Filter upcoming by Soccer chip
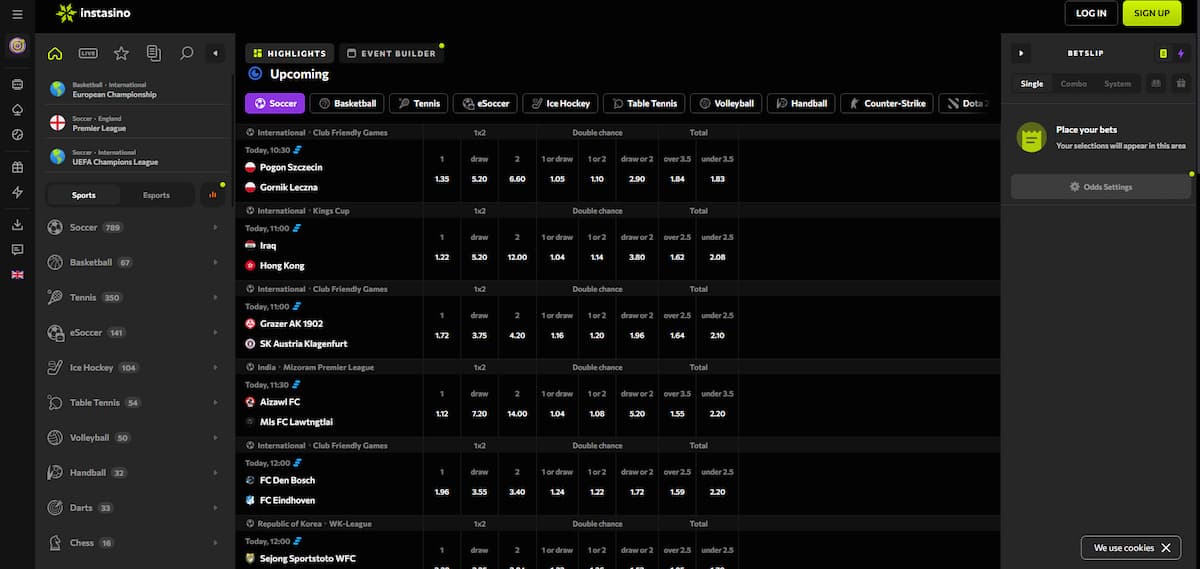The width and height of the screenshot is (1200, 569). (x=275, y=103)
